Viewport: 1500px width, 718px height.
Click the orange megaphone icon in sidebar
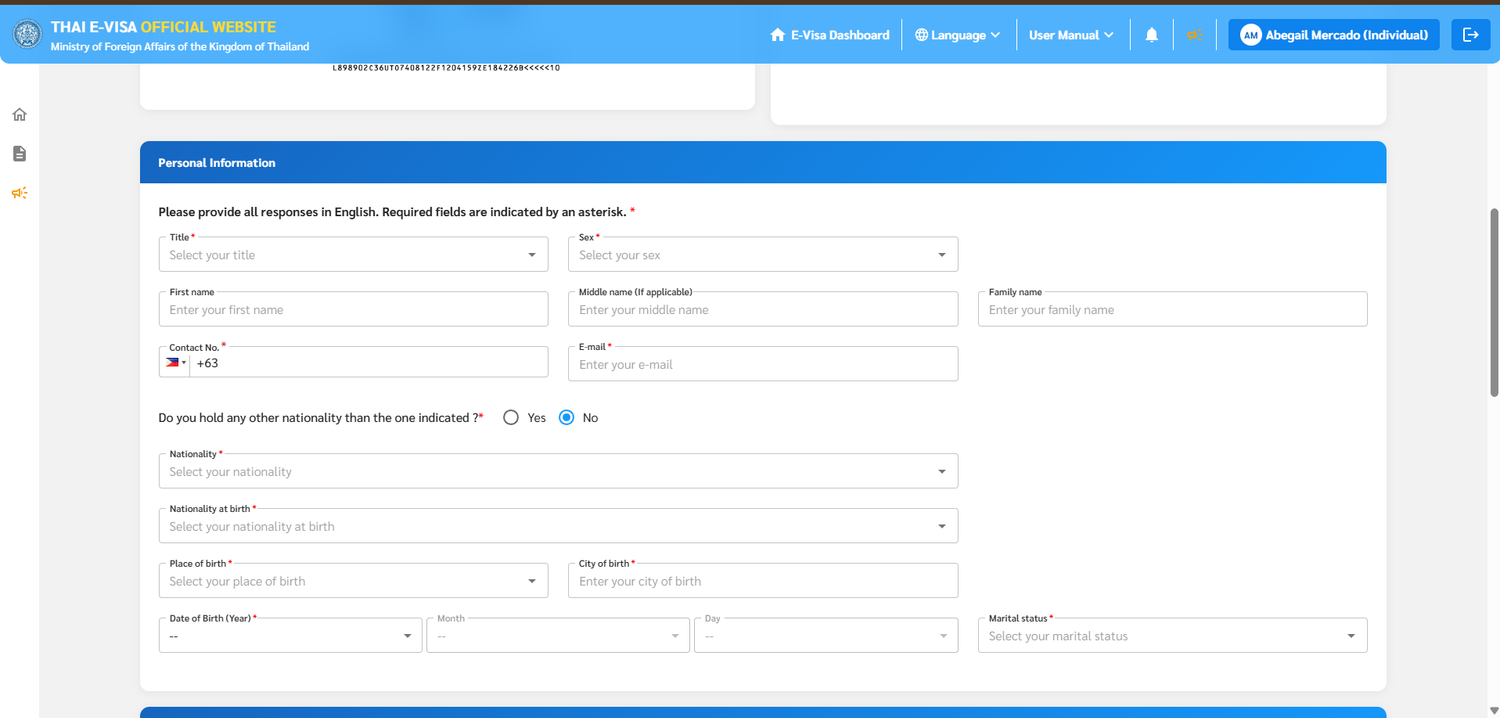click(19, 193)
